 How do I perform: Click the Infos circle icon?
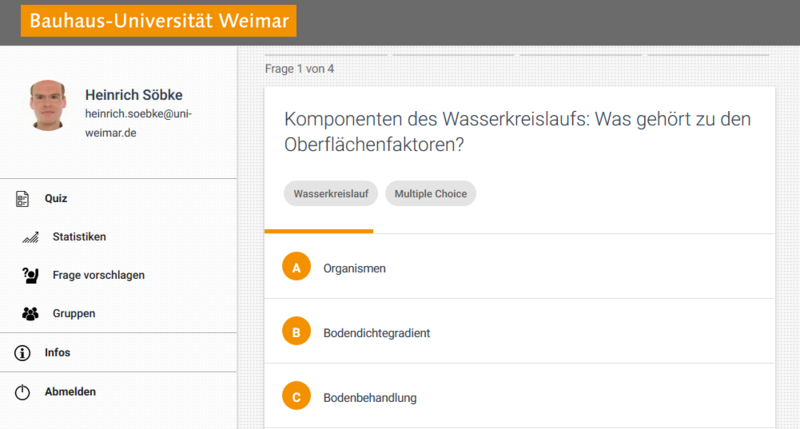(22, 352)
